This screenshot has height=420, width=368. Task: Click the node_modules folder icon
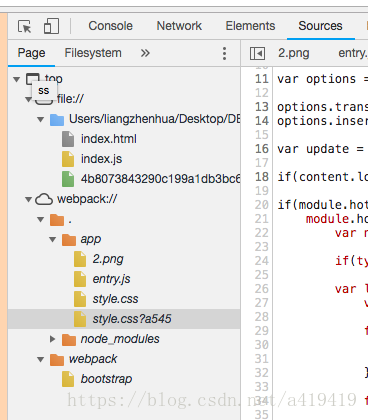pyautogui.click(x=69, y=340)
